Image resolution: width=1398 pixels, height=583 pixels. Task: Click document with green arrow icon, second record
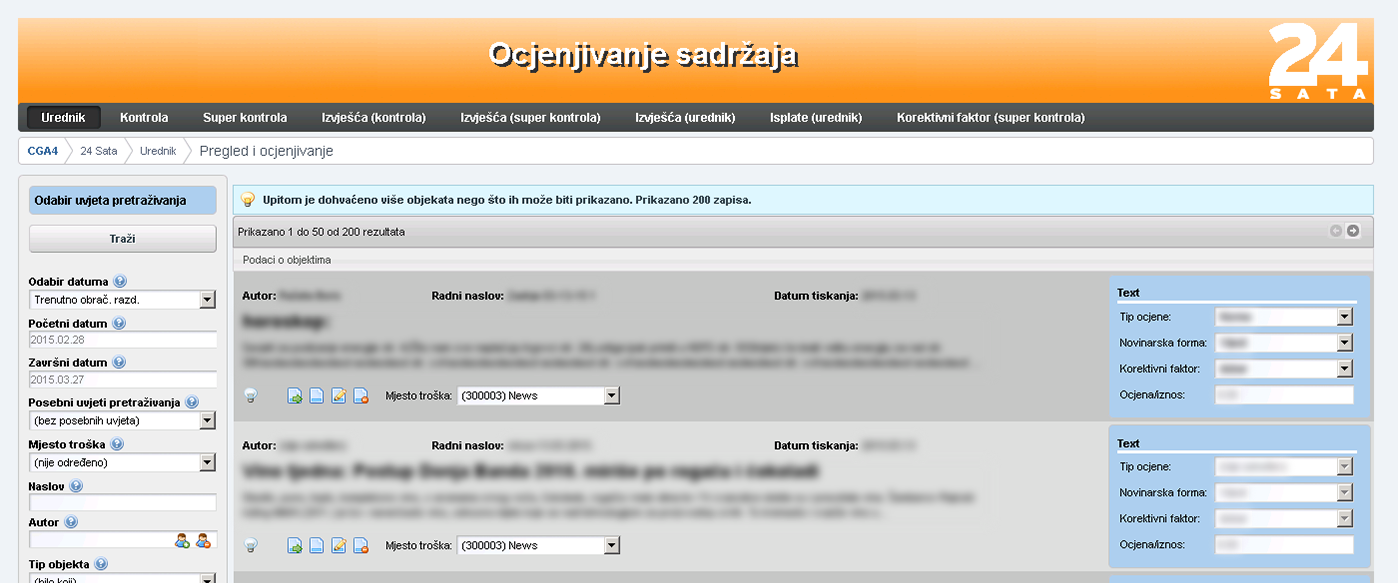(295, 546)
